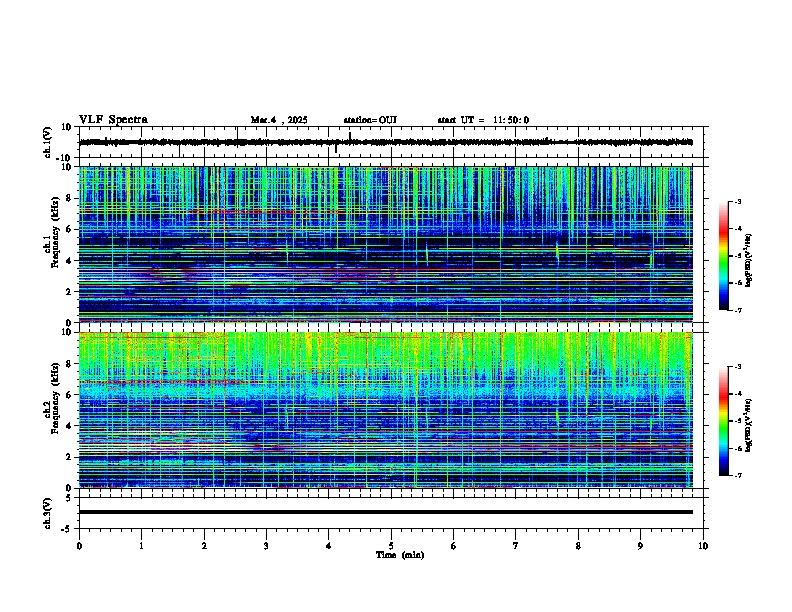Click the "-5" tick on ch.3(V) axis
Screen dimensions: 792x612
[x=68, y=529]
